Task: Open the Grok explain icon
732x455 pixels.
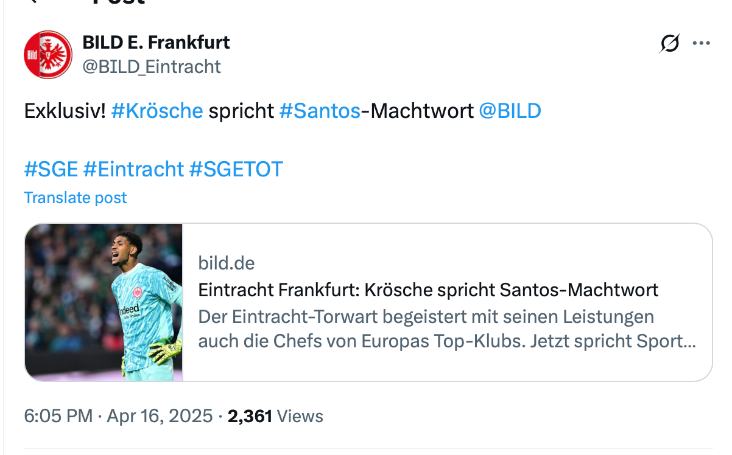Action: pyautogui.click(x=670, y=43)
